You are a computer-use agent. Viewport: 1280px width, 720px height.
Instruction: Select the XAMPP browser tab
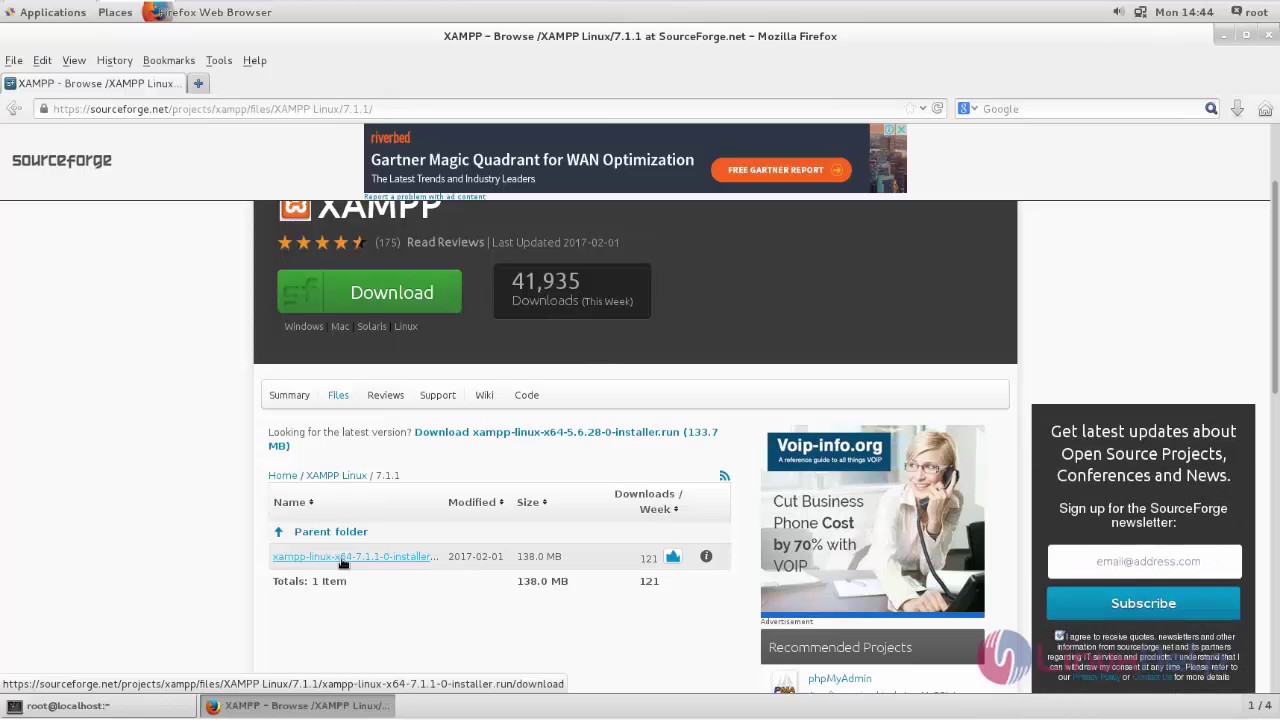[94, 83]
